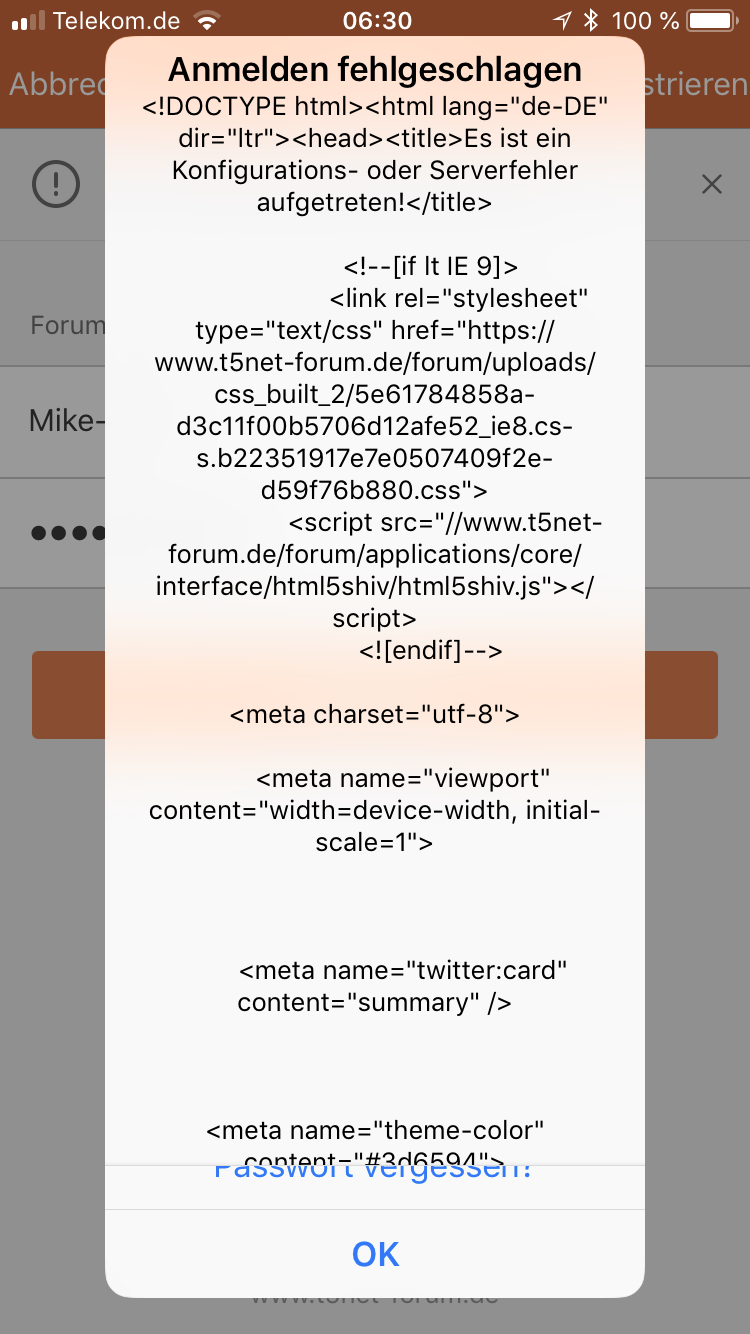Tap the Wi-Fi icon in the status bar

coord(207,20)
